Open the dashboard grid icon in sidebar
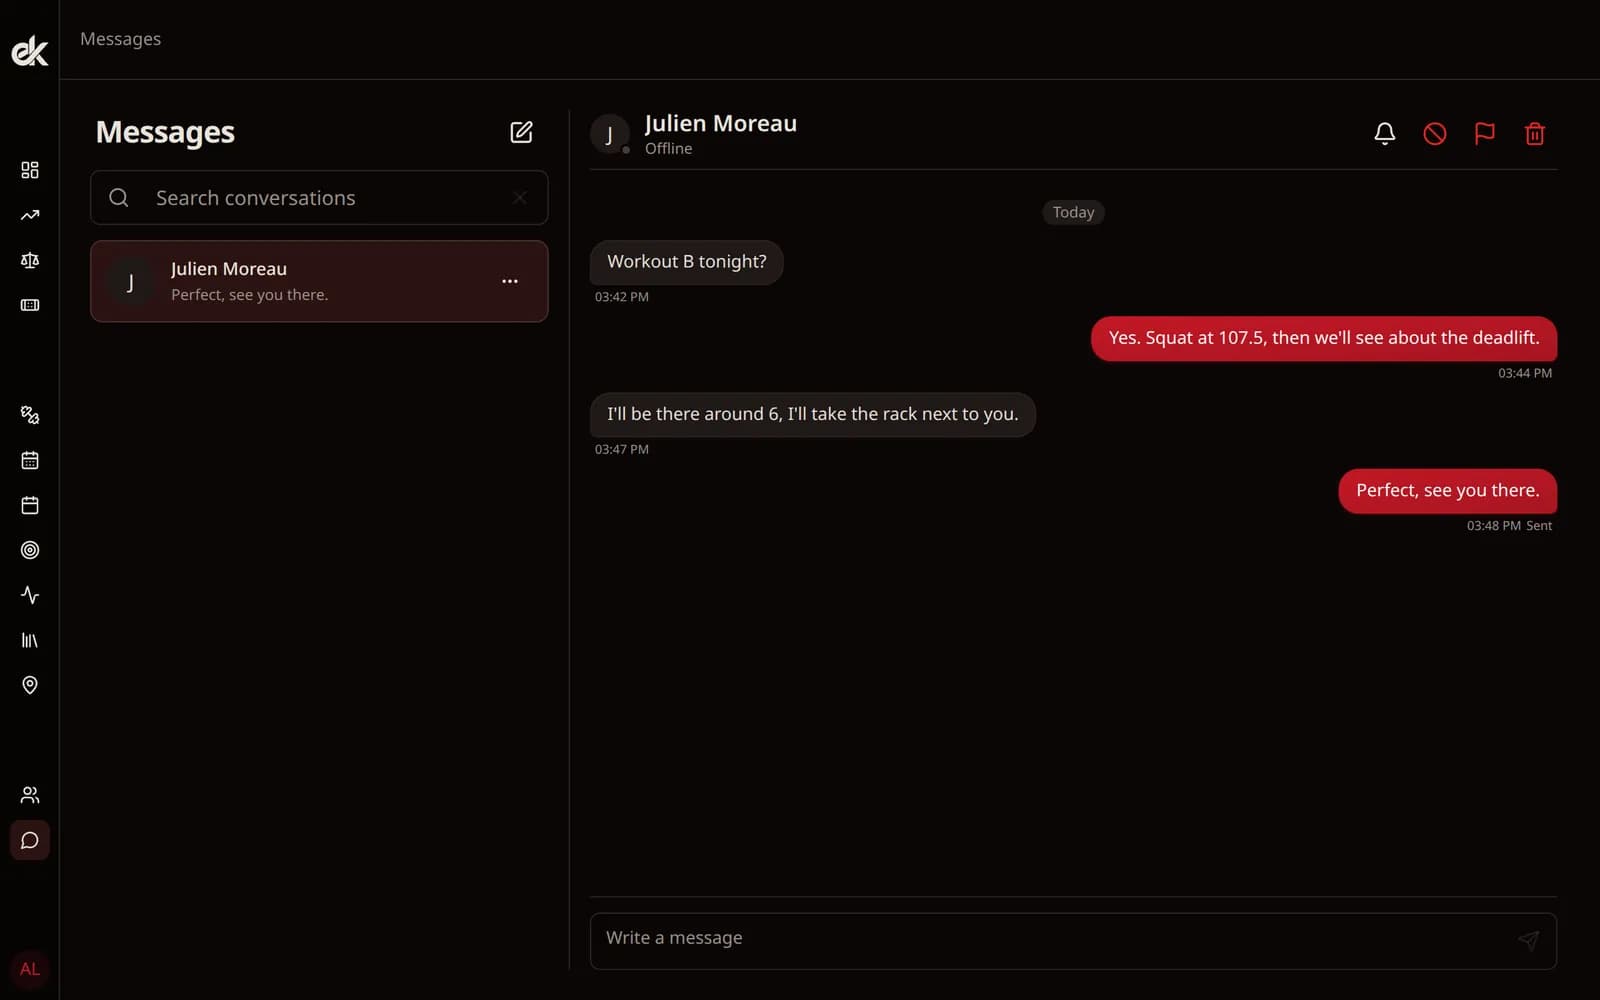 click(30, 170)
